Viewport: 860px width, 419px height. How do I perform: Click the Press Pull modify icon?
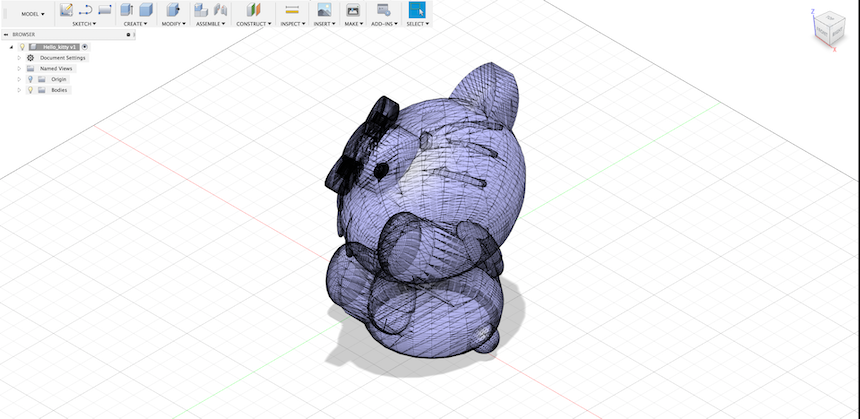click(173, 9)
